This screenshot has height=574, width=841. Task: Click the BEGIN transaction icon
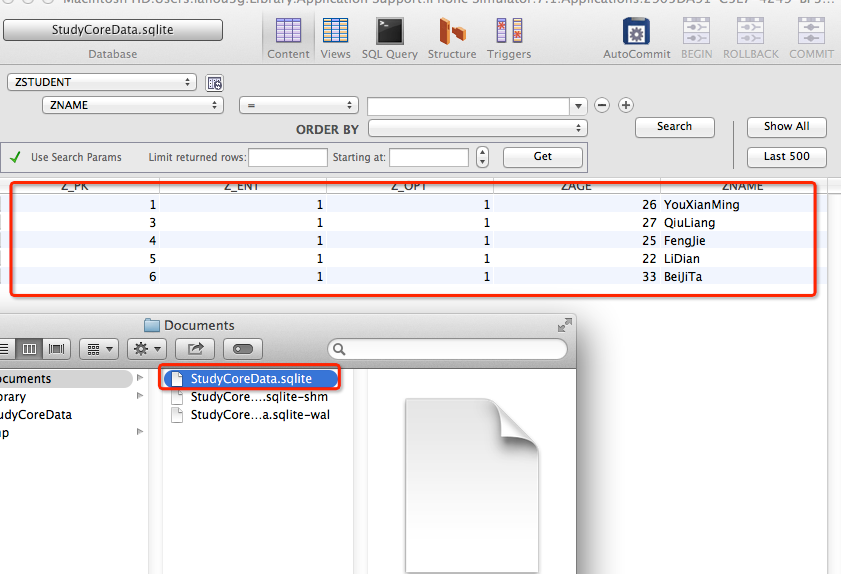click(x=696, y=38)
